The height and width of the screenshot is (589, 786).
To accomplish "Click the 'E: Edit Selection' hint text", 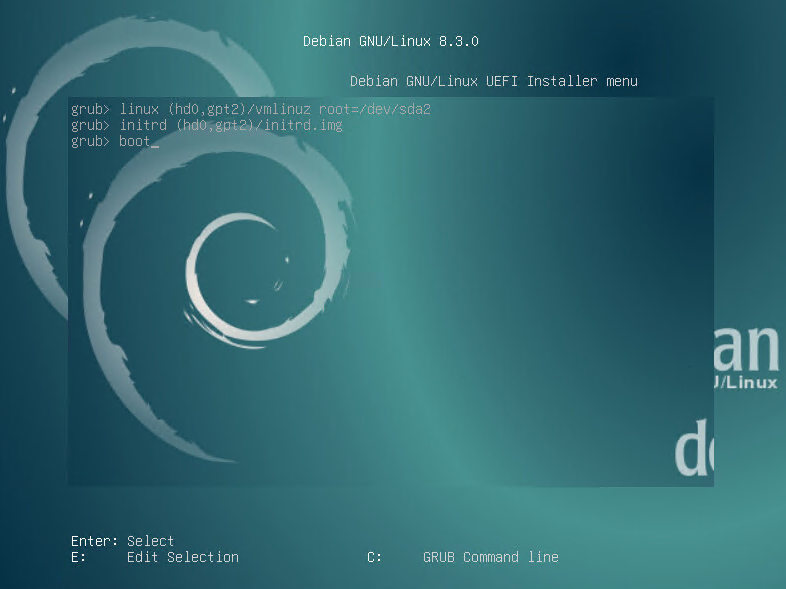I will click(155, 557).
